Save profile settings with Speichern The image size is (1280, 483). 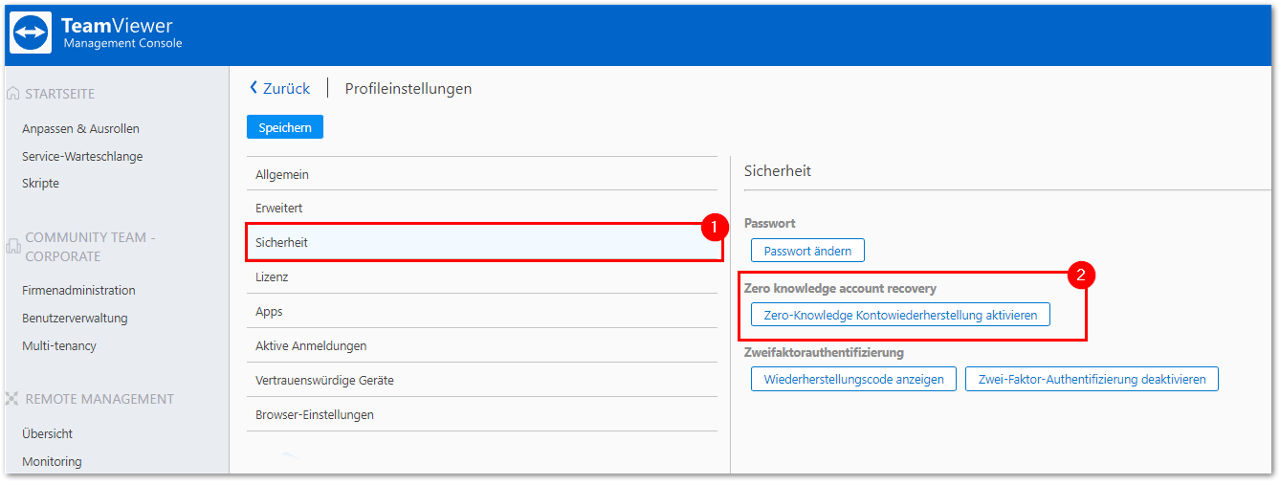click(x=285, y=127)
